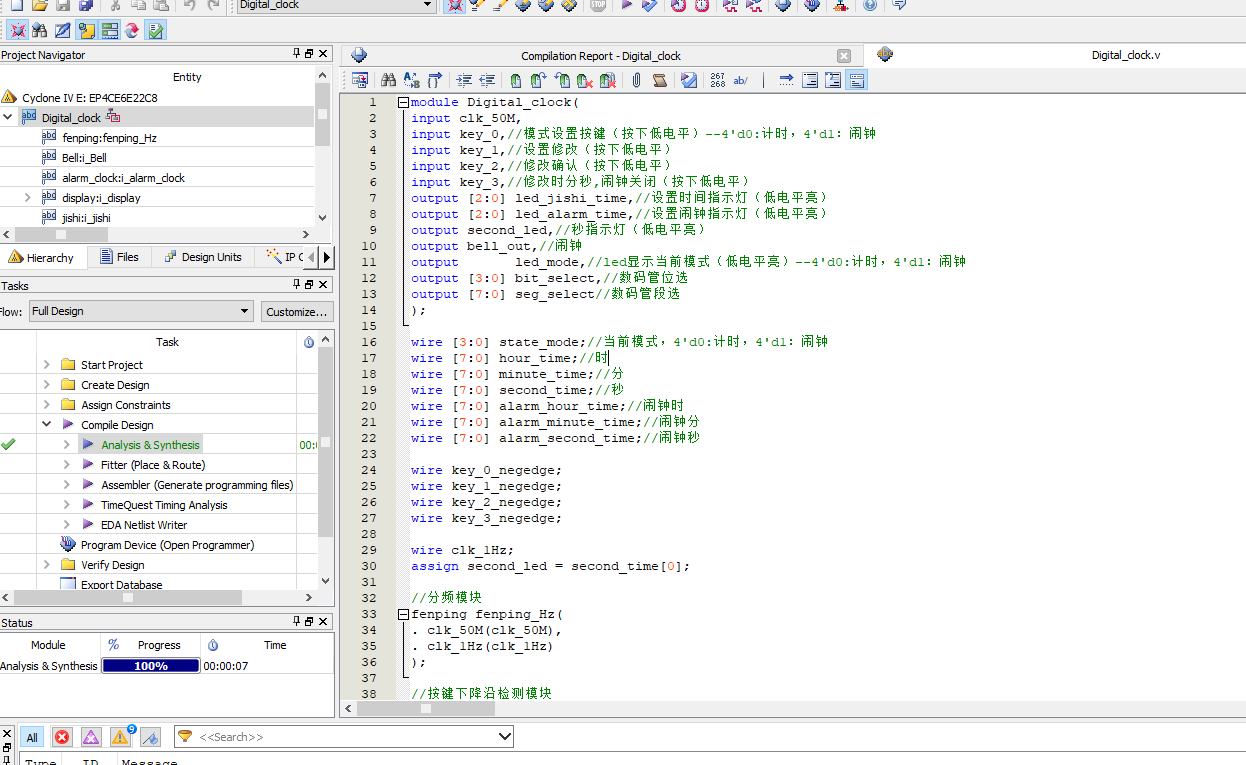The image size is (1246, 765).
Task: Open the Help question mark icon
Action: (870, 5)
